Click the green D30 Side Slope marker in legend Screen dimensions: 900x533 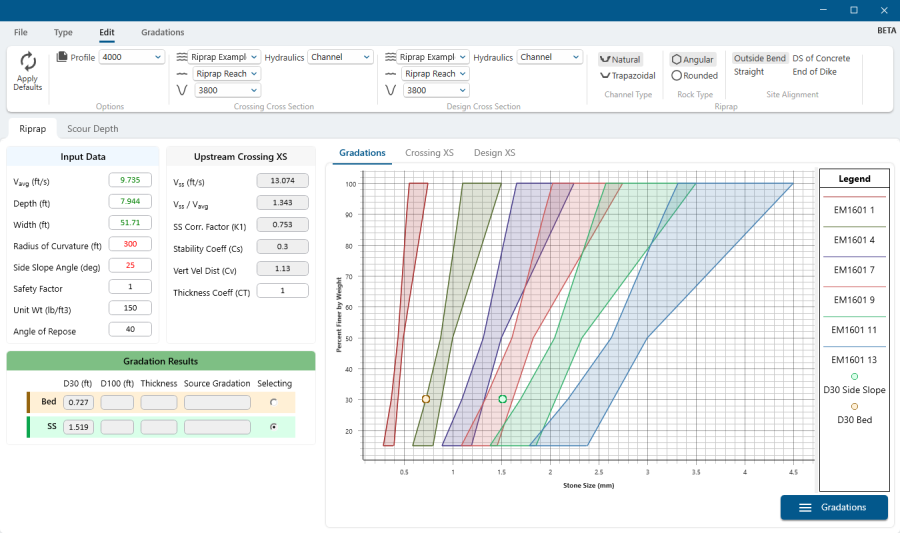[x=854, y=376]
